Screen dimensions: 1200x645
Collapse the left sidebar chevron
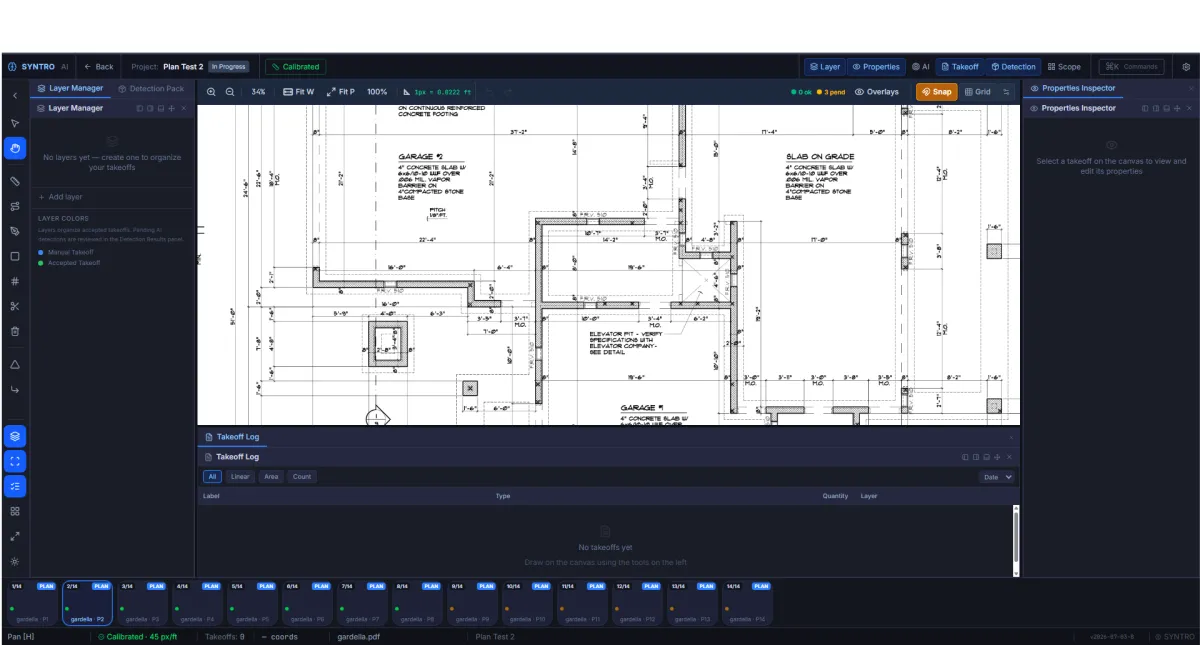coord(15,94)
